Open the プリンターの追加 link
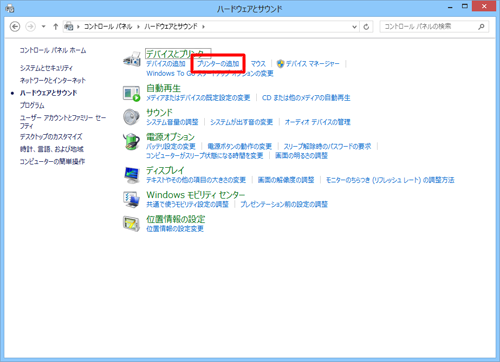 [218, 64]
